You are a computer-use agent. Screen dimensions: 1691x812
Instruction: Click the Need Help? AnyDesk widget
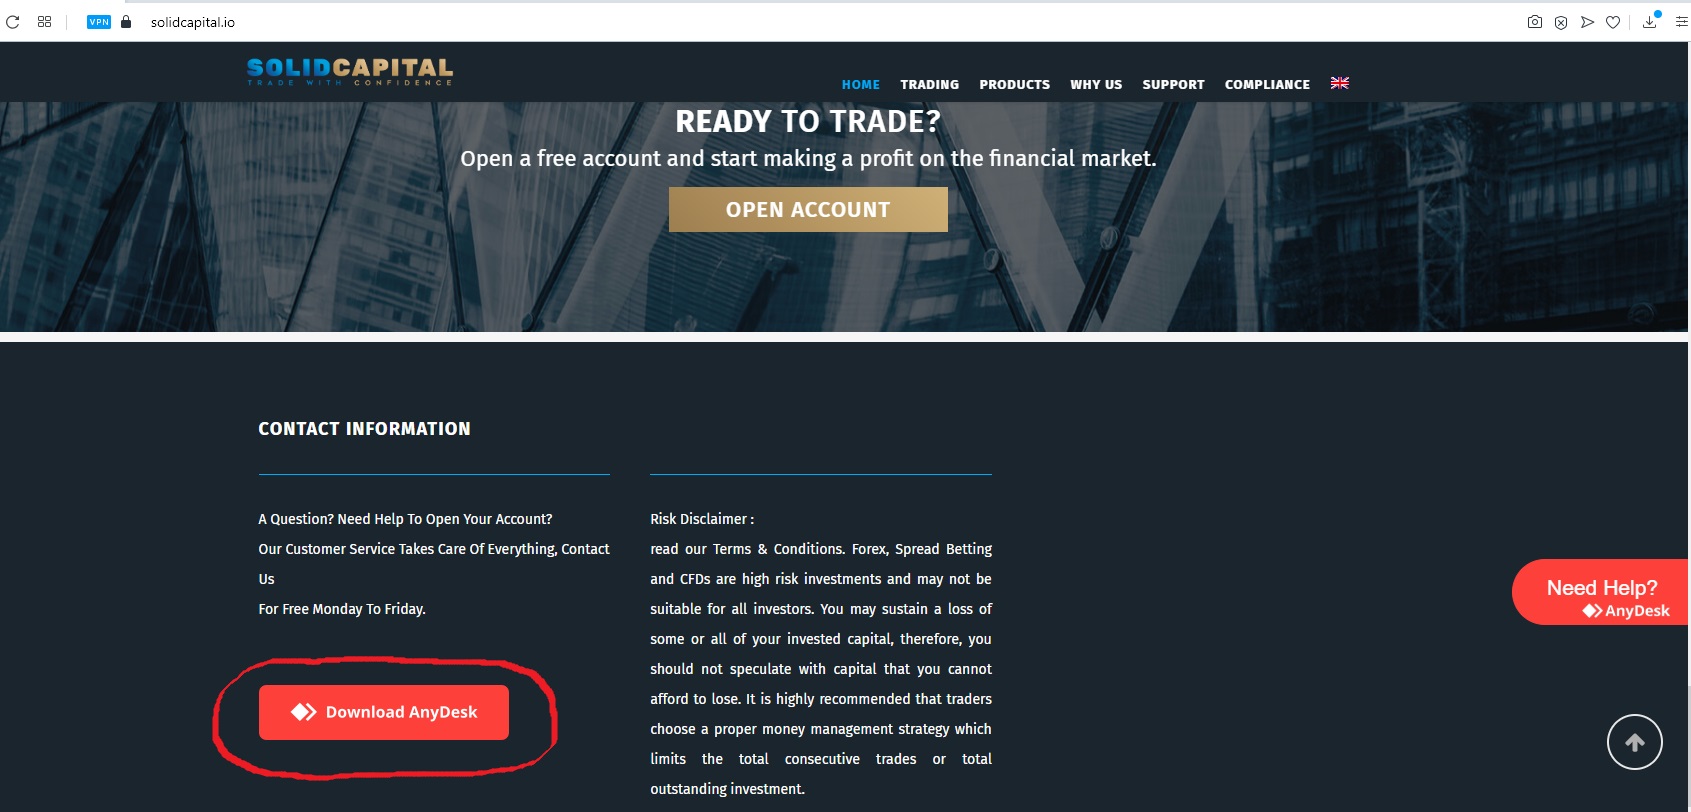tap(1601, 592)
